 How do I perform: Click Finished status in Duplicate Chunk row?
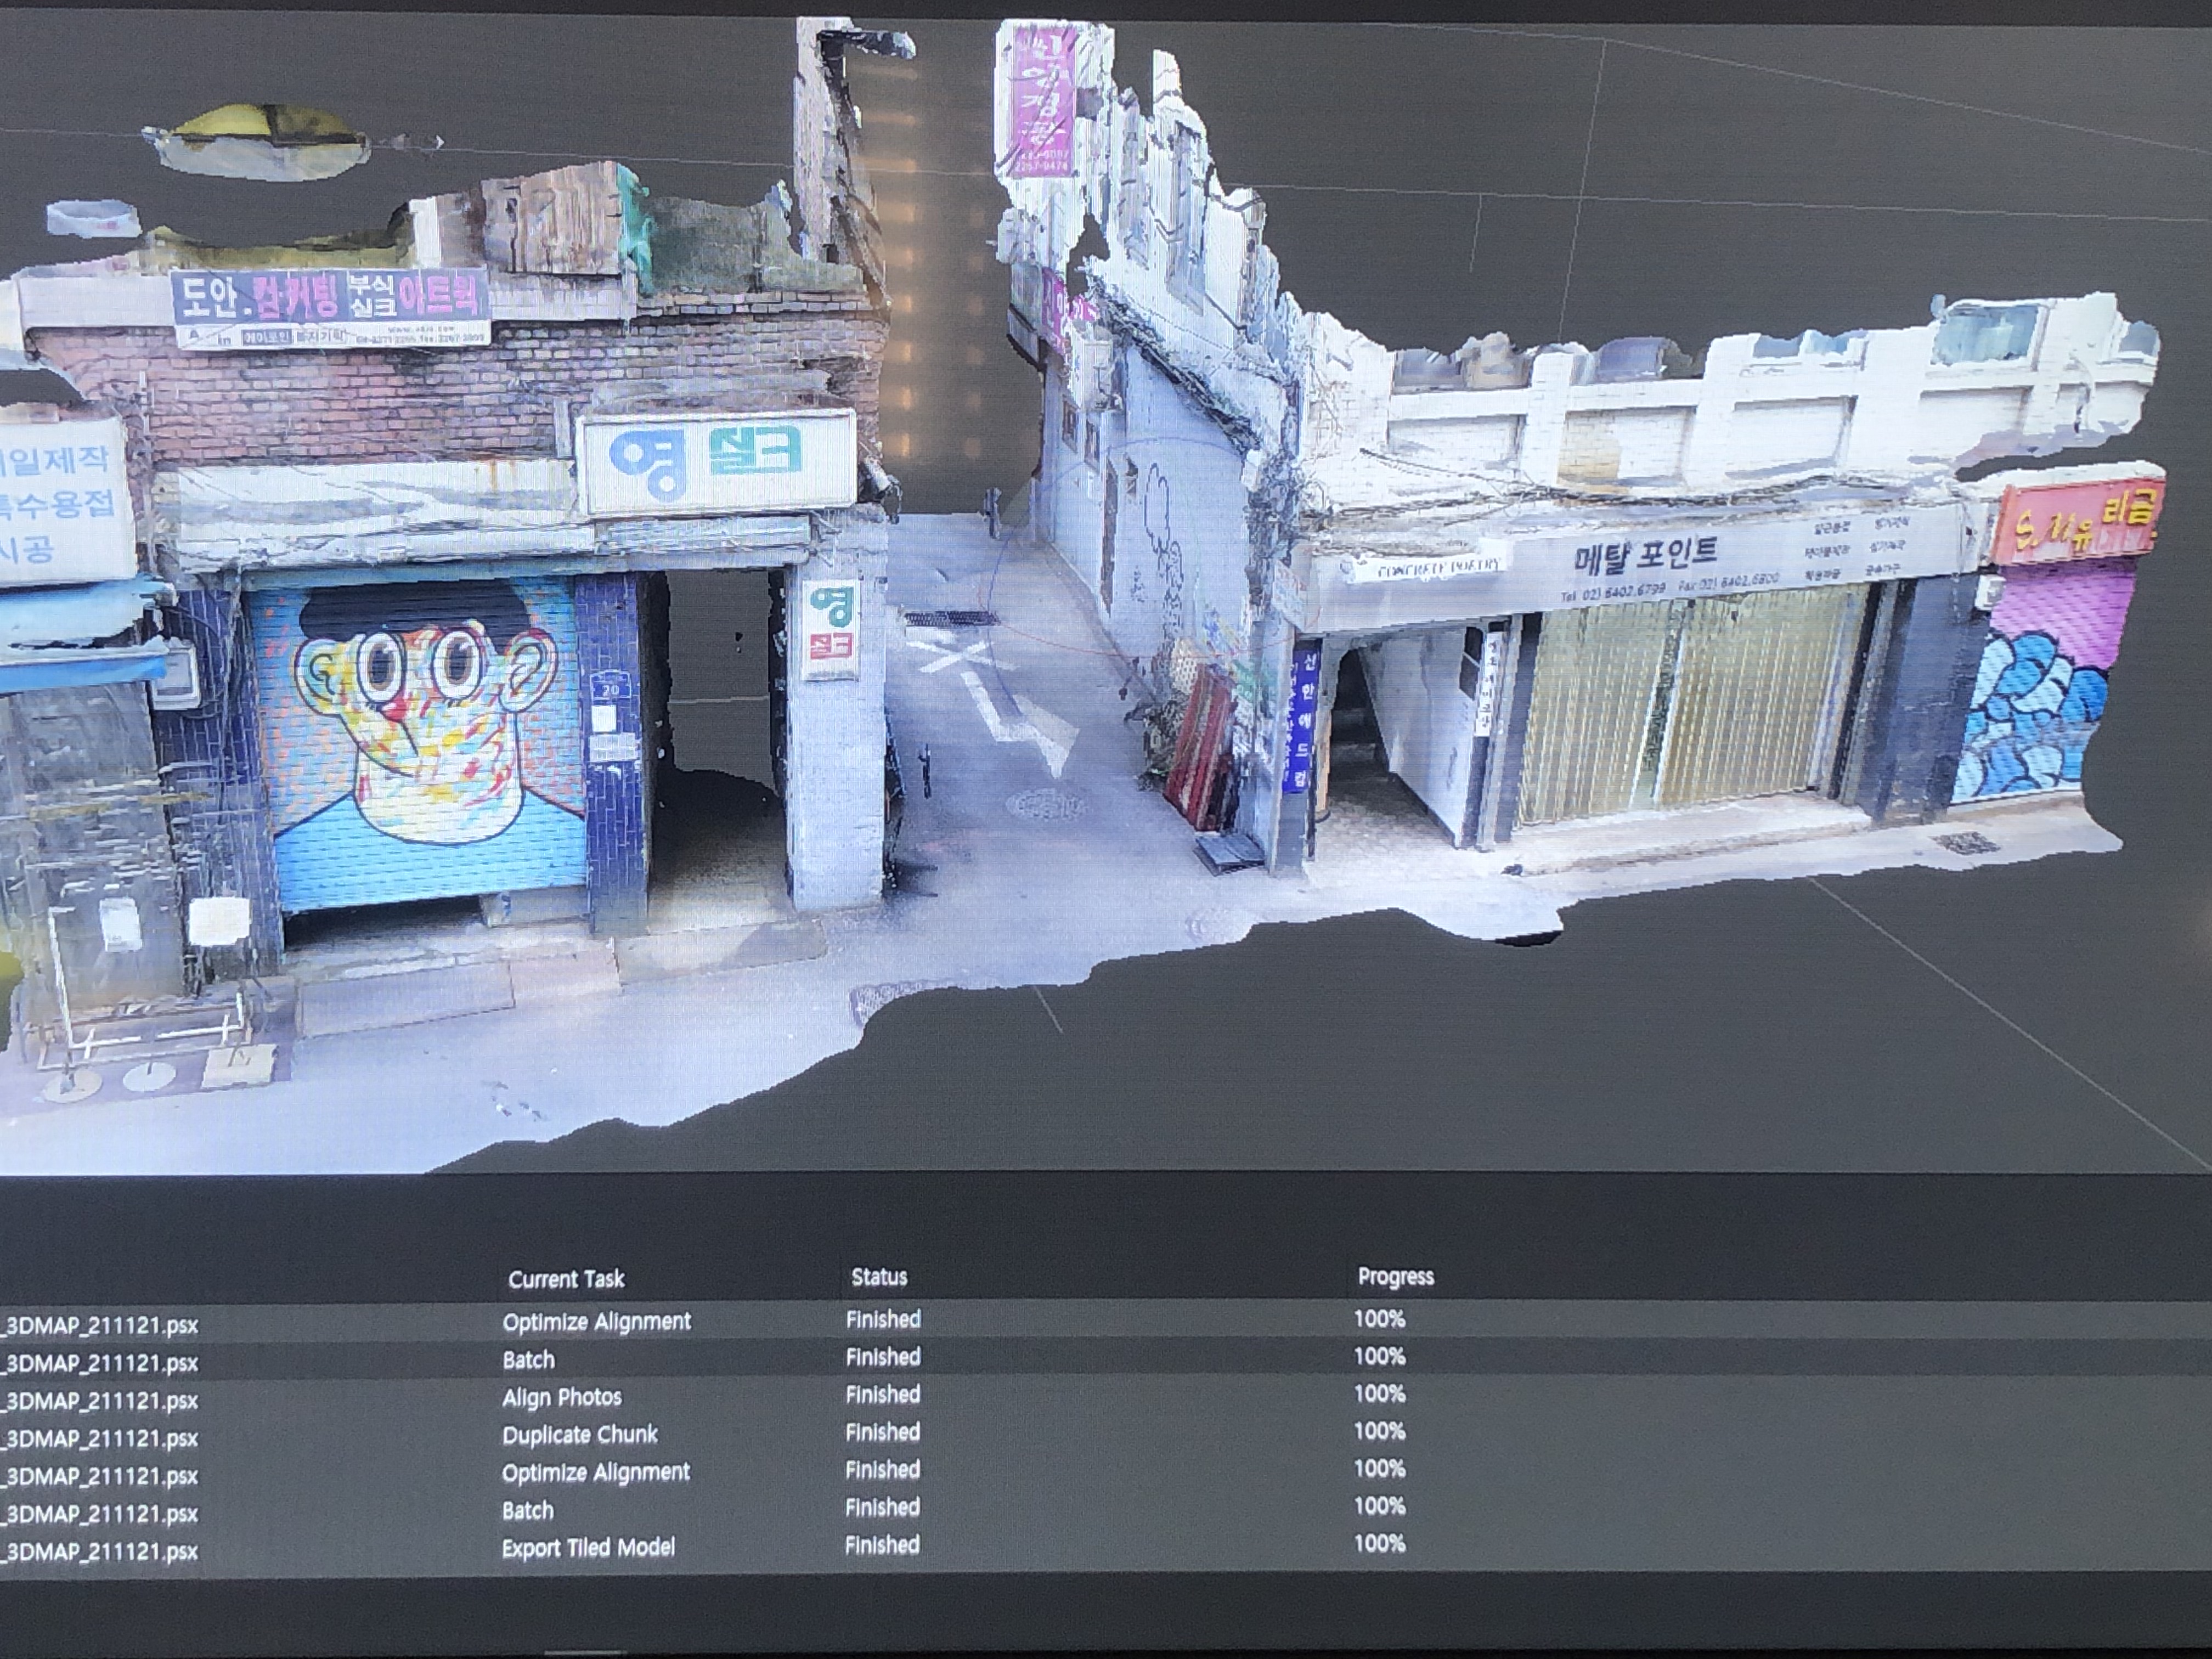(x=883, y=1432)
